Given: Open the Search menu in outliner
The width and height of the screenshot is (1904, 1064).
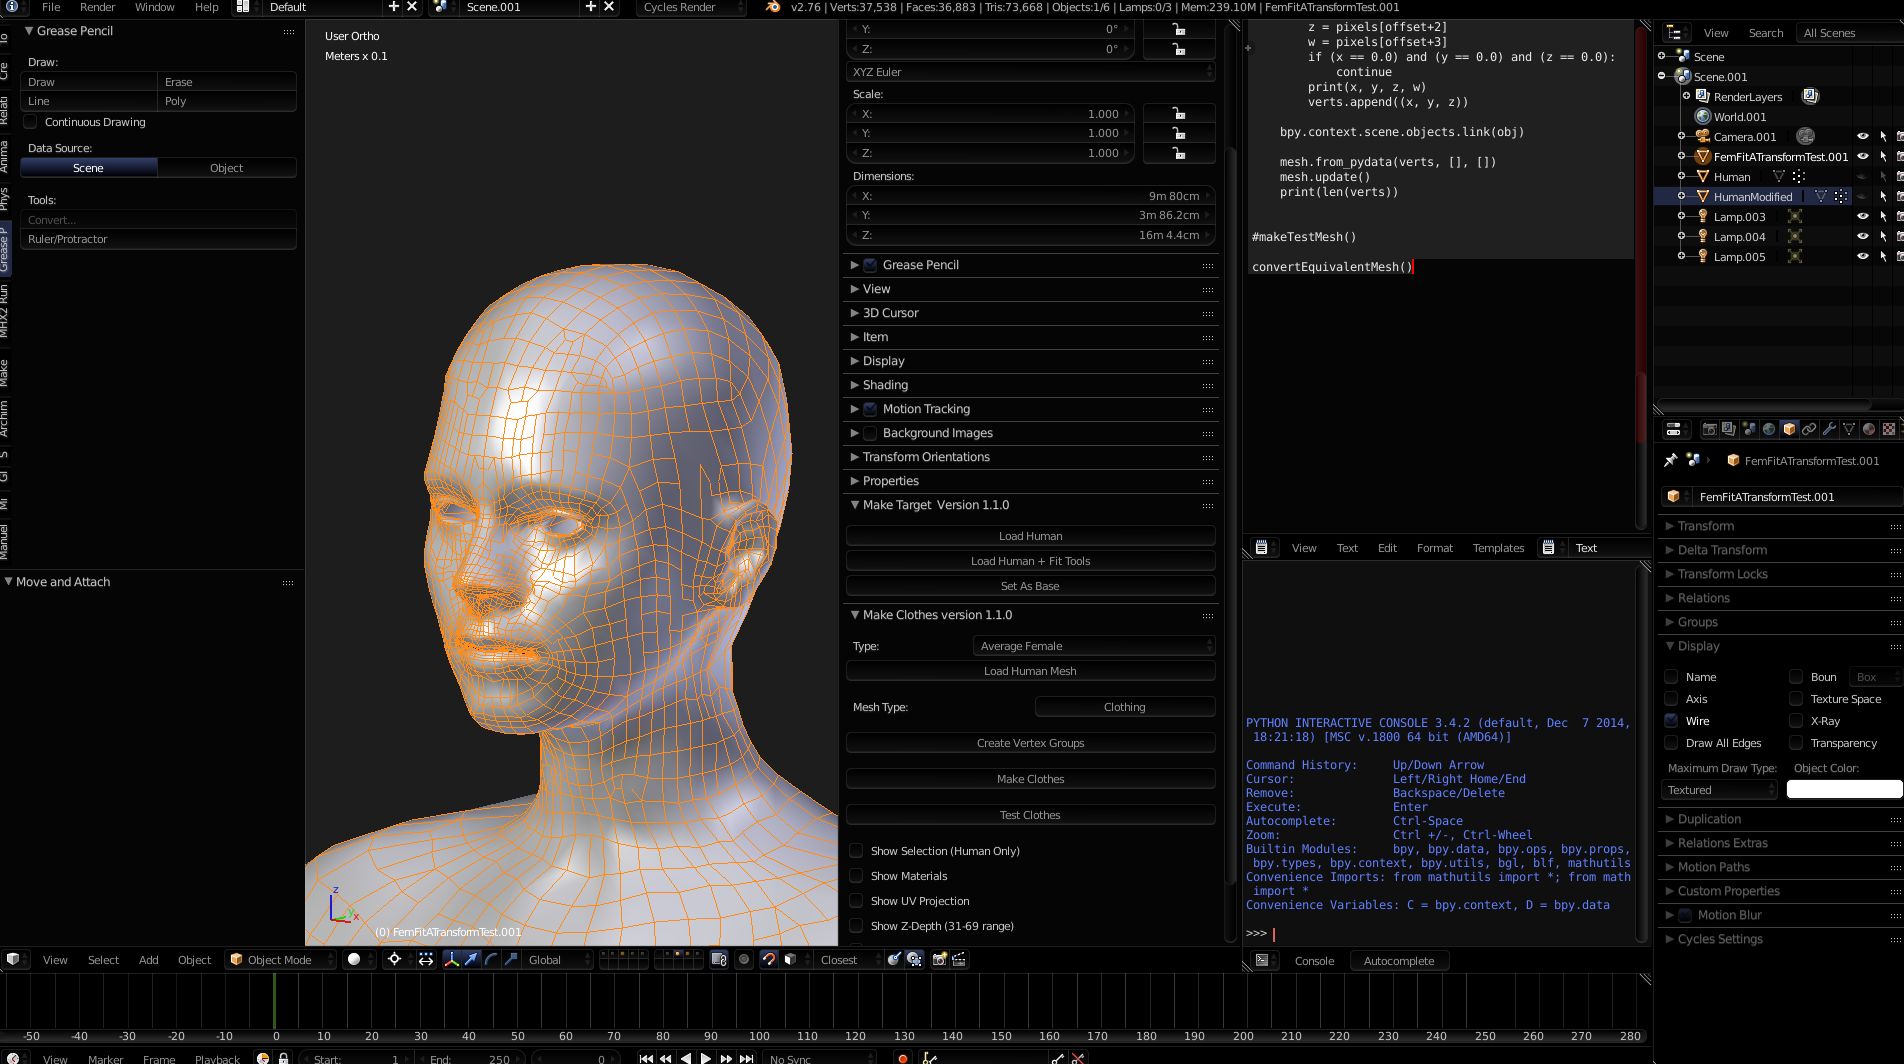Looking at the screenshot, I should 1765,33.
